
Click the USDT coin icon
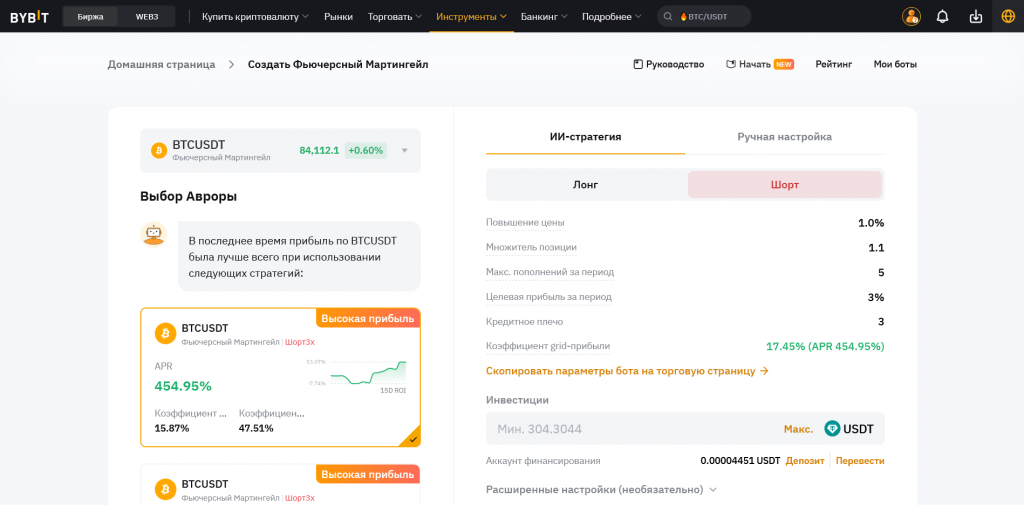[832, 429]
